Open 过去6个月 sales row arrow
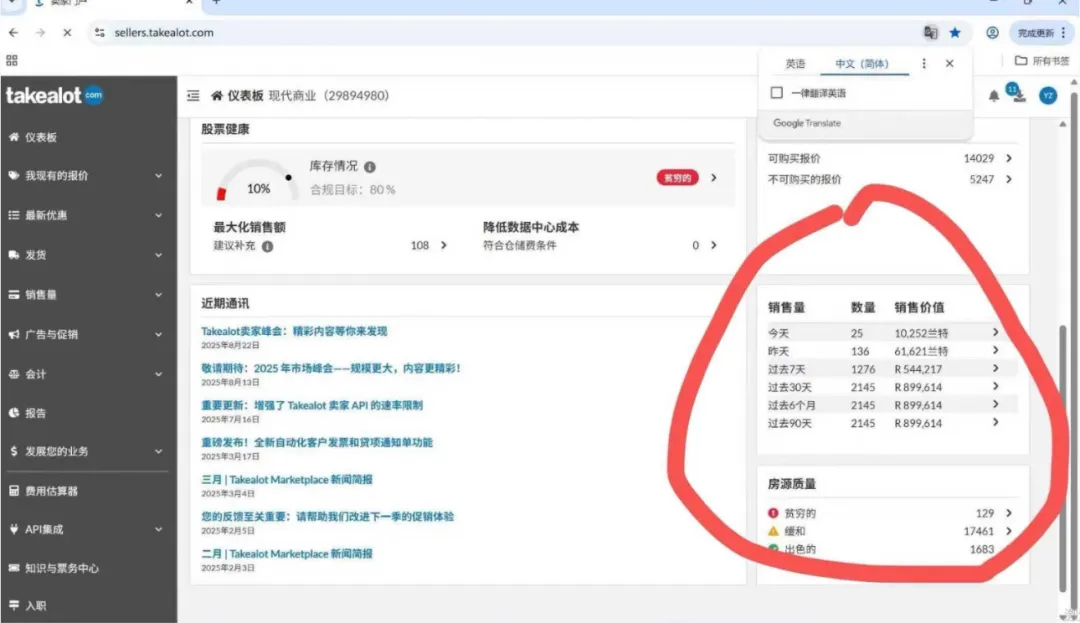Image resolution: width=1080 pixels, height=623 pixels. 995,404
